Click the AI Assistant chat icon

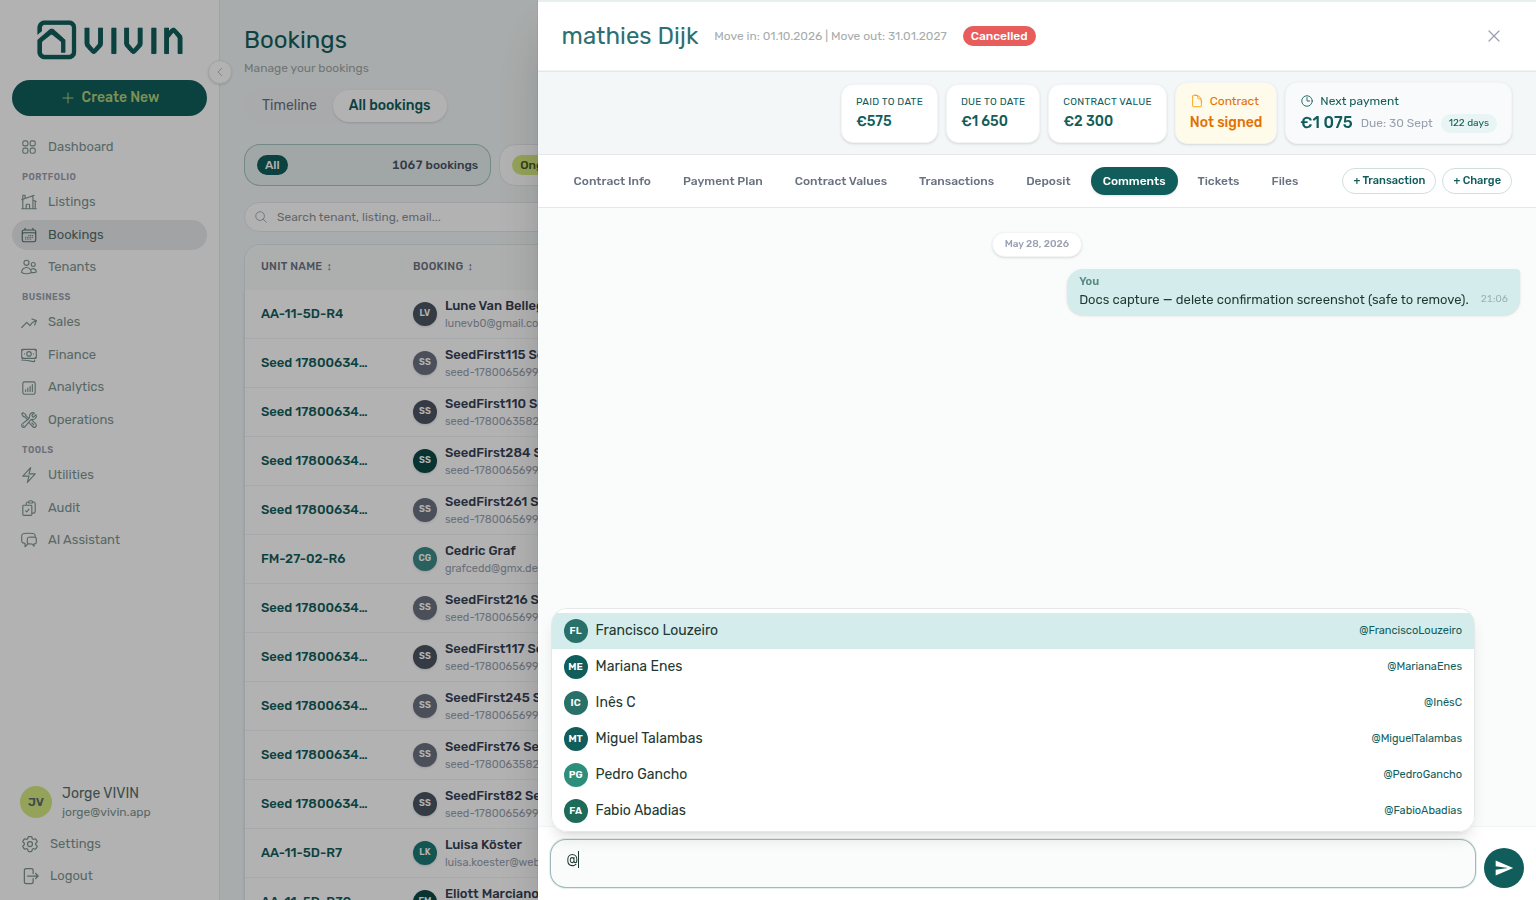(x=29, y=540)
